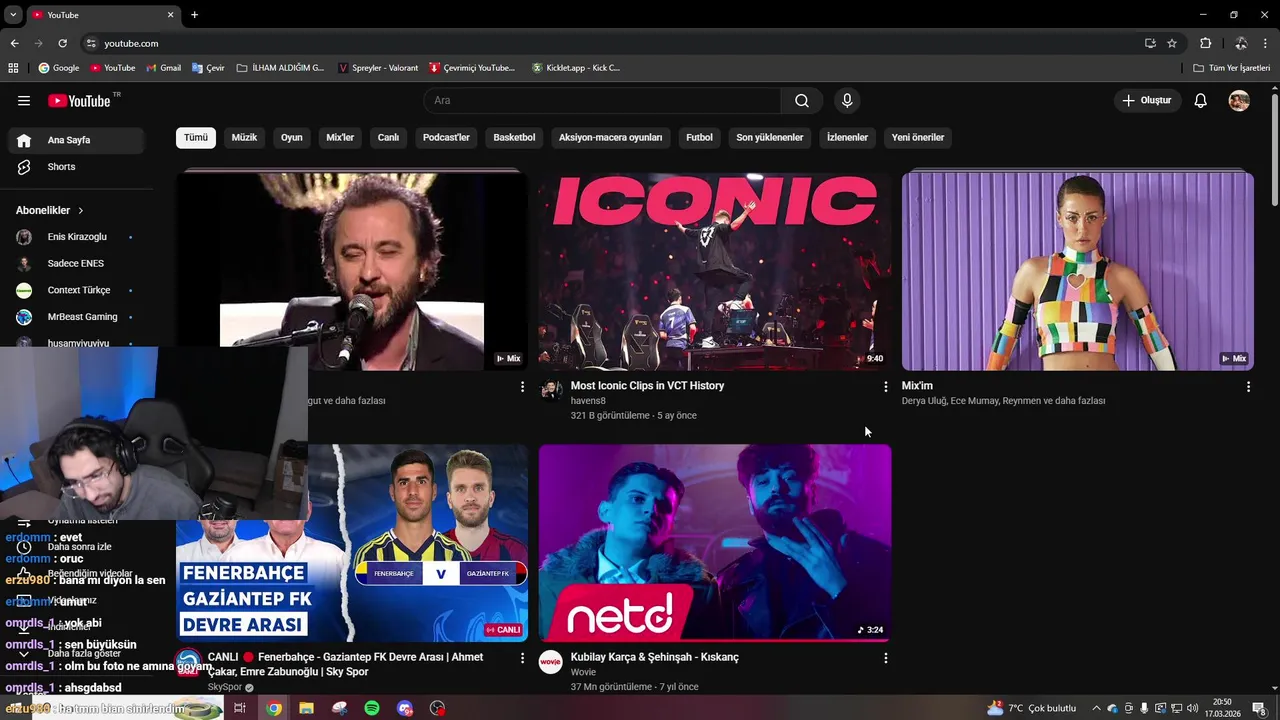This screenshot has height=720, width=1280.
Task: Open the account avatar menu
Action: click(x=1239, y=100)
